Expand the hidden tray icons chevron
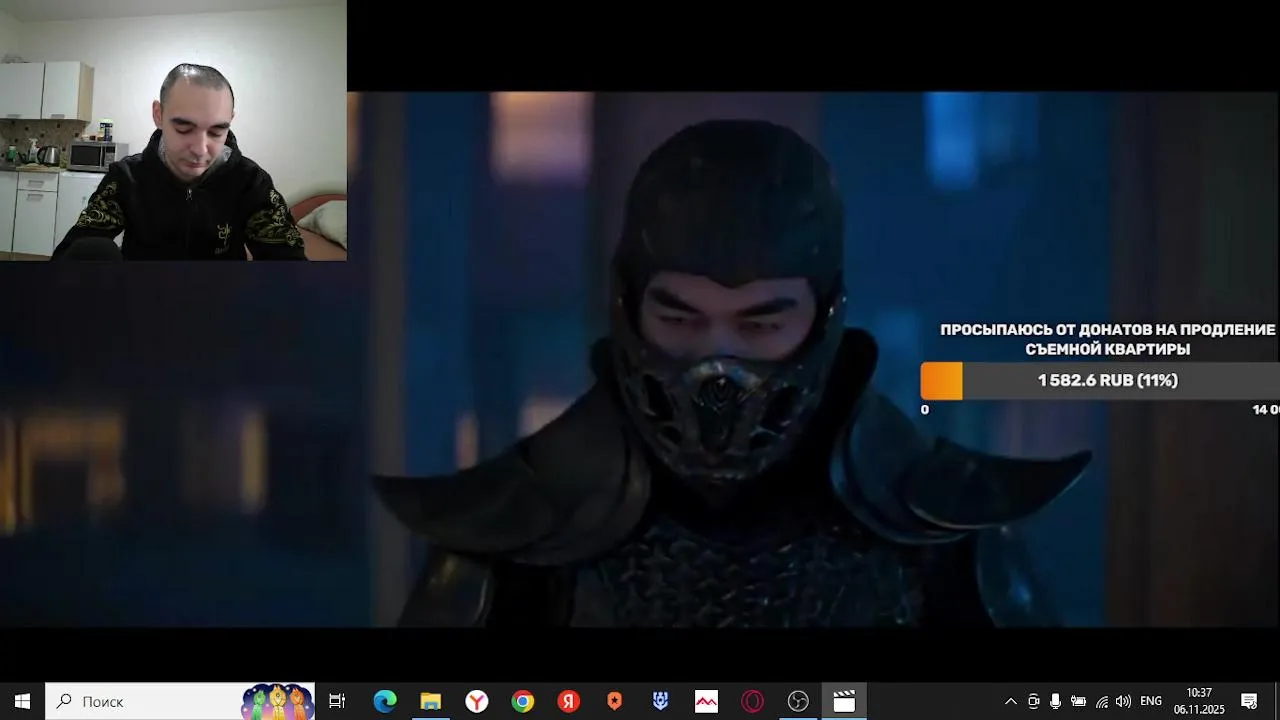 [x=1011, y=701]
